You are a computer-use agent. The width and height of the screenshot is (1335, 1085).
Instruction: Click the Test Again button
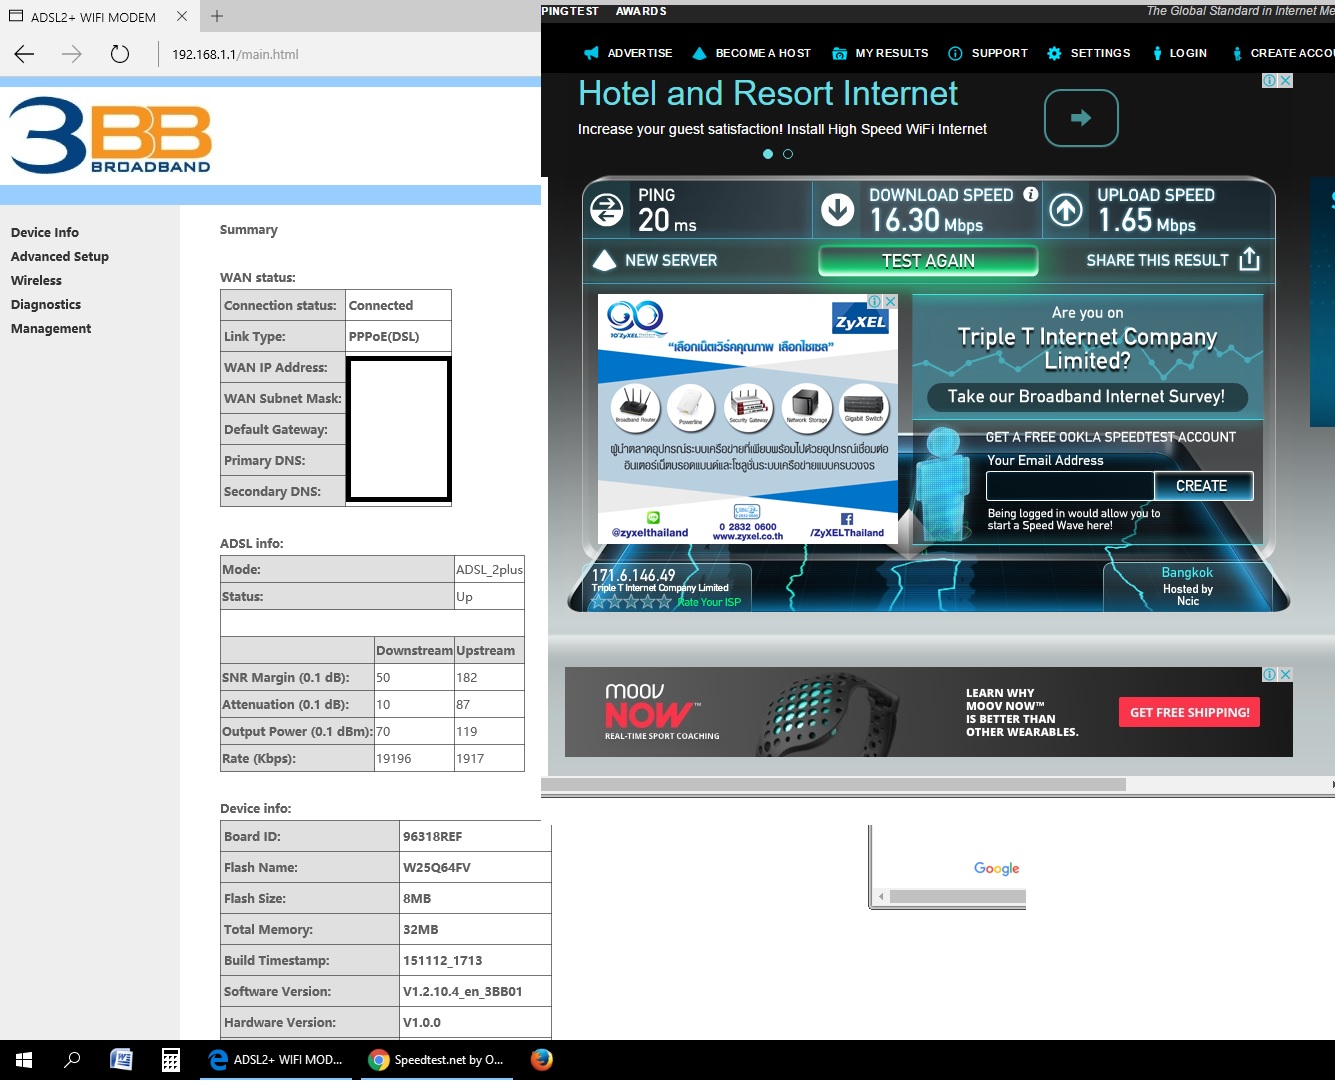(928, 261)
